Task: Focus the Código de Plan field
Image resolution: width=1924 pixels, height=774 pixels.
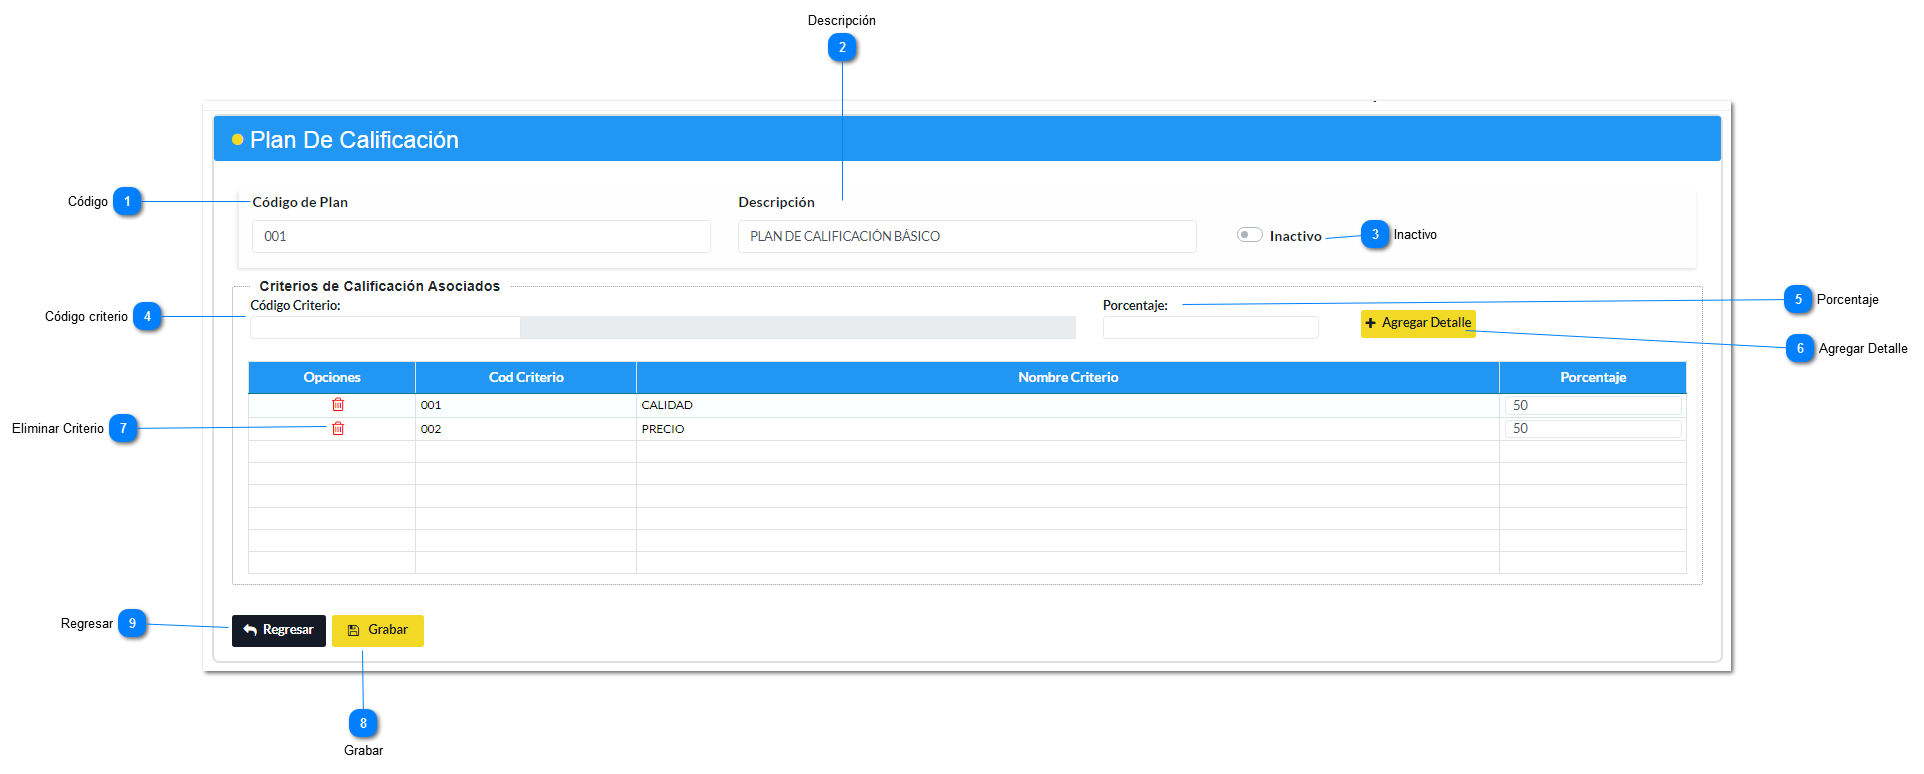Action: [481, 236]
